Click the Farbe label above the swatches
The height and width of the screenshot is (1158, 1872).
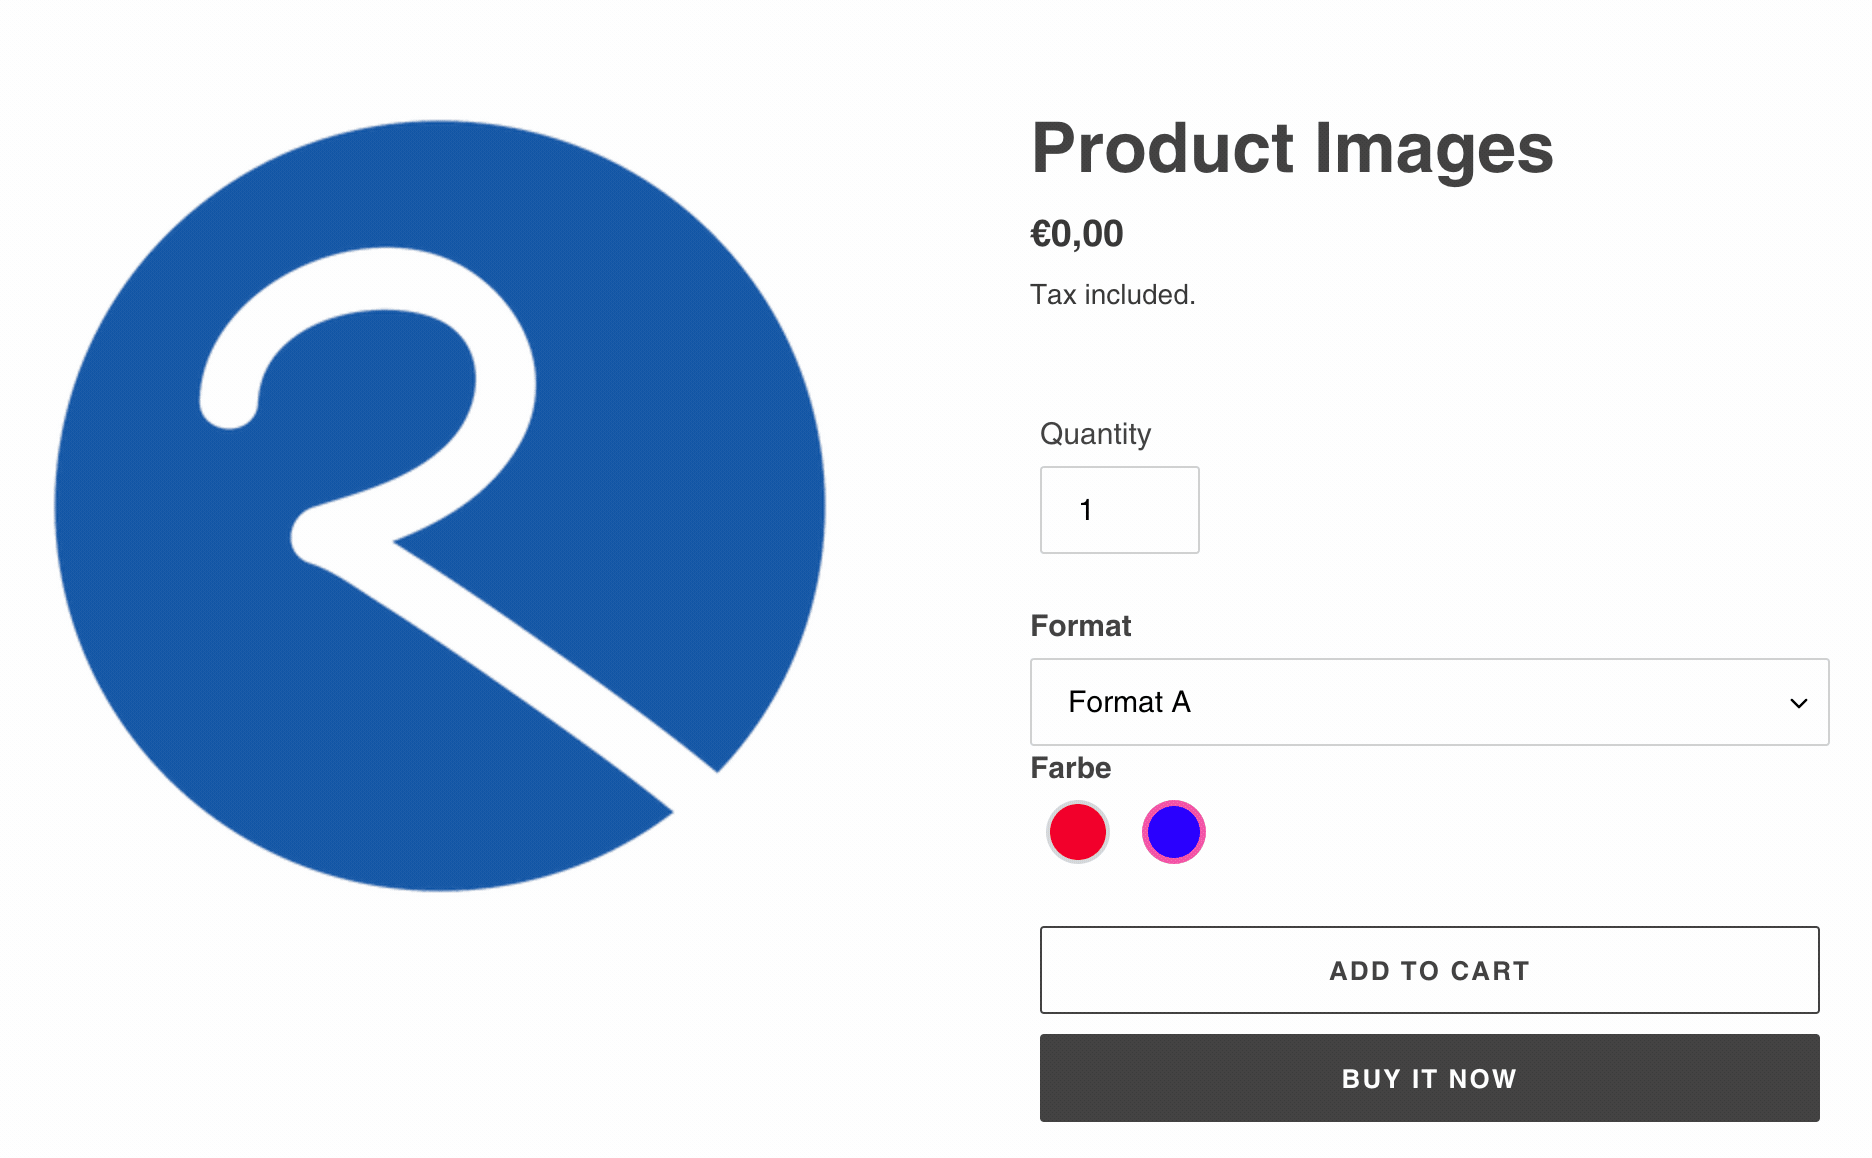(x=1070, y=768)
